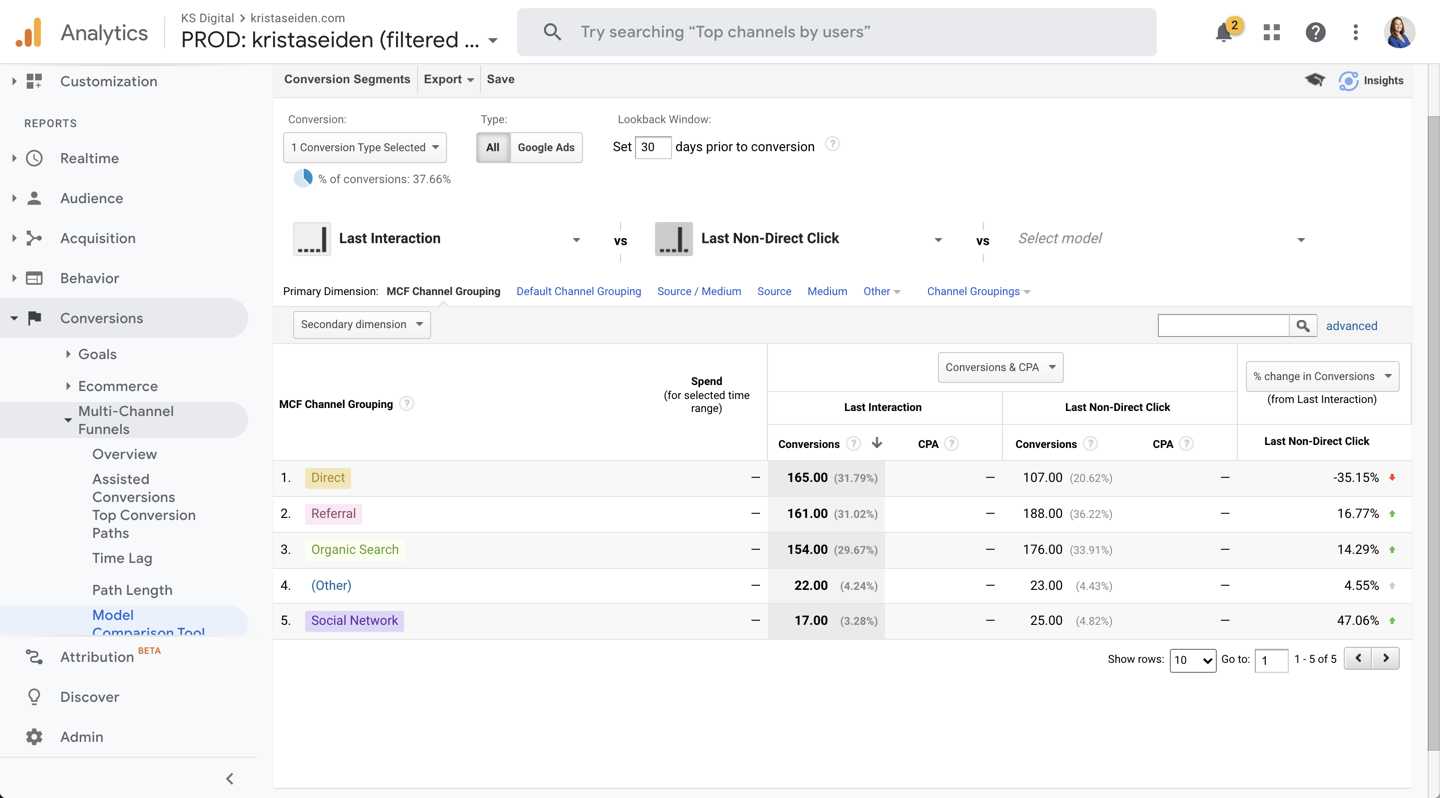The width and height of the screenshot is (1440, 798).
Task: Click the table search magnifier button
Action: tap(1303, 326)
